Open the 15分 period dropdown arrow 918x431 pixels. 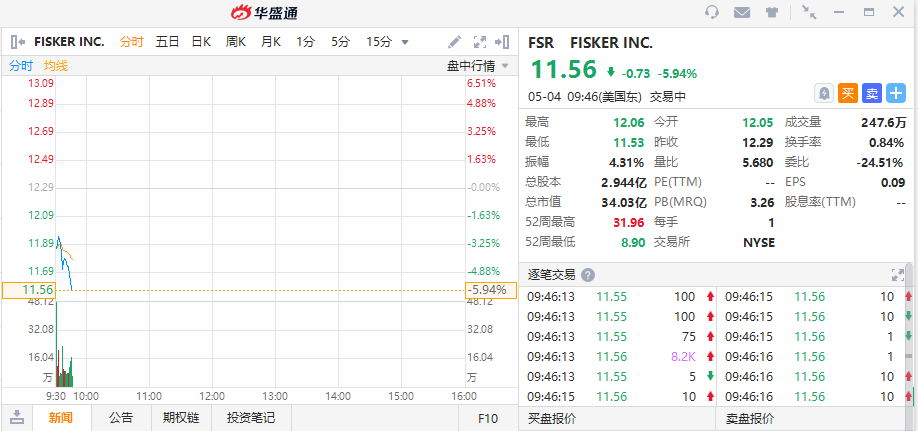(x=405, y=42)
